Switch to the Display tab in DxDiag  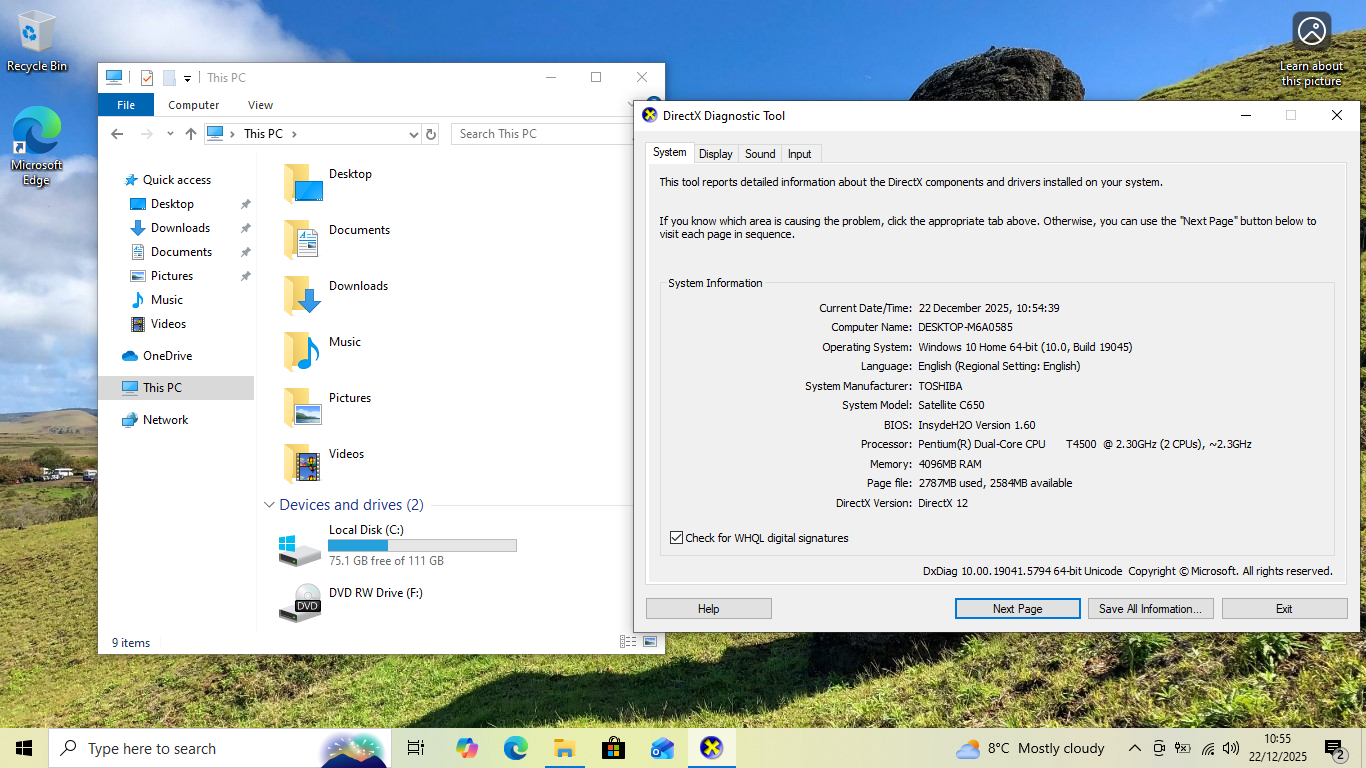(x=715, y=154)
